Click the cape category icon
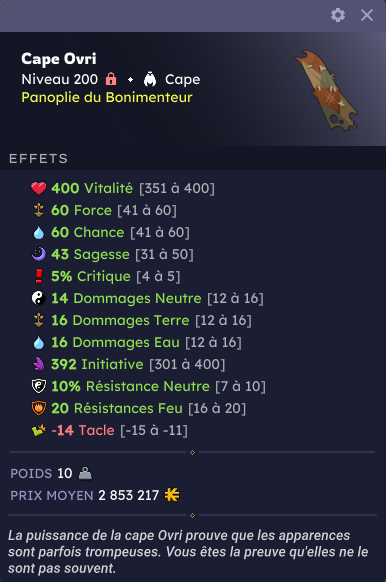This screenshot has height=582, width=386. click(150, 79)
